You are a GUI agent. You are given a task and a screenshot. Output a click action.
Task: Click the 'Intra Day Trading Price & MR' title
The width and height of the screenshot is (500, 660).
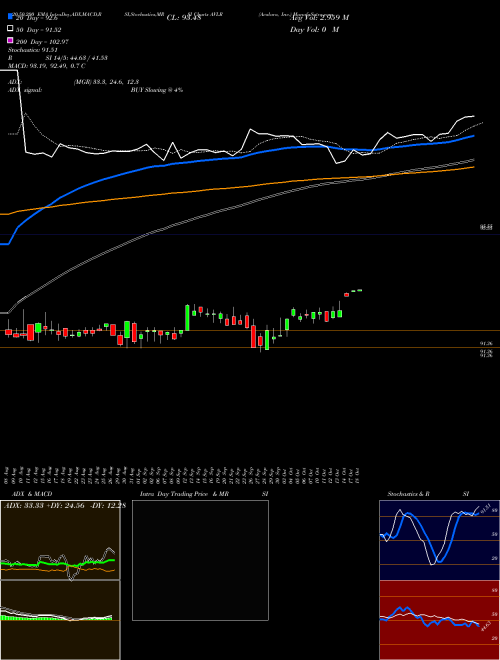(x=184, y=494)
